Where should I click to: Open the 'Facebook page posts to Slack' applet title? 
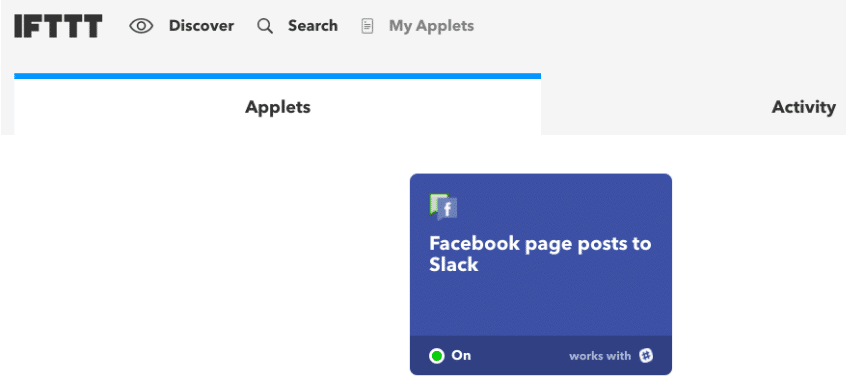(x=540, y=254)
